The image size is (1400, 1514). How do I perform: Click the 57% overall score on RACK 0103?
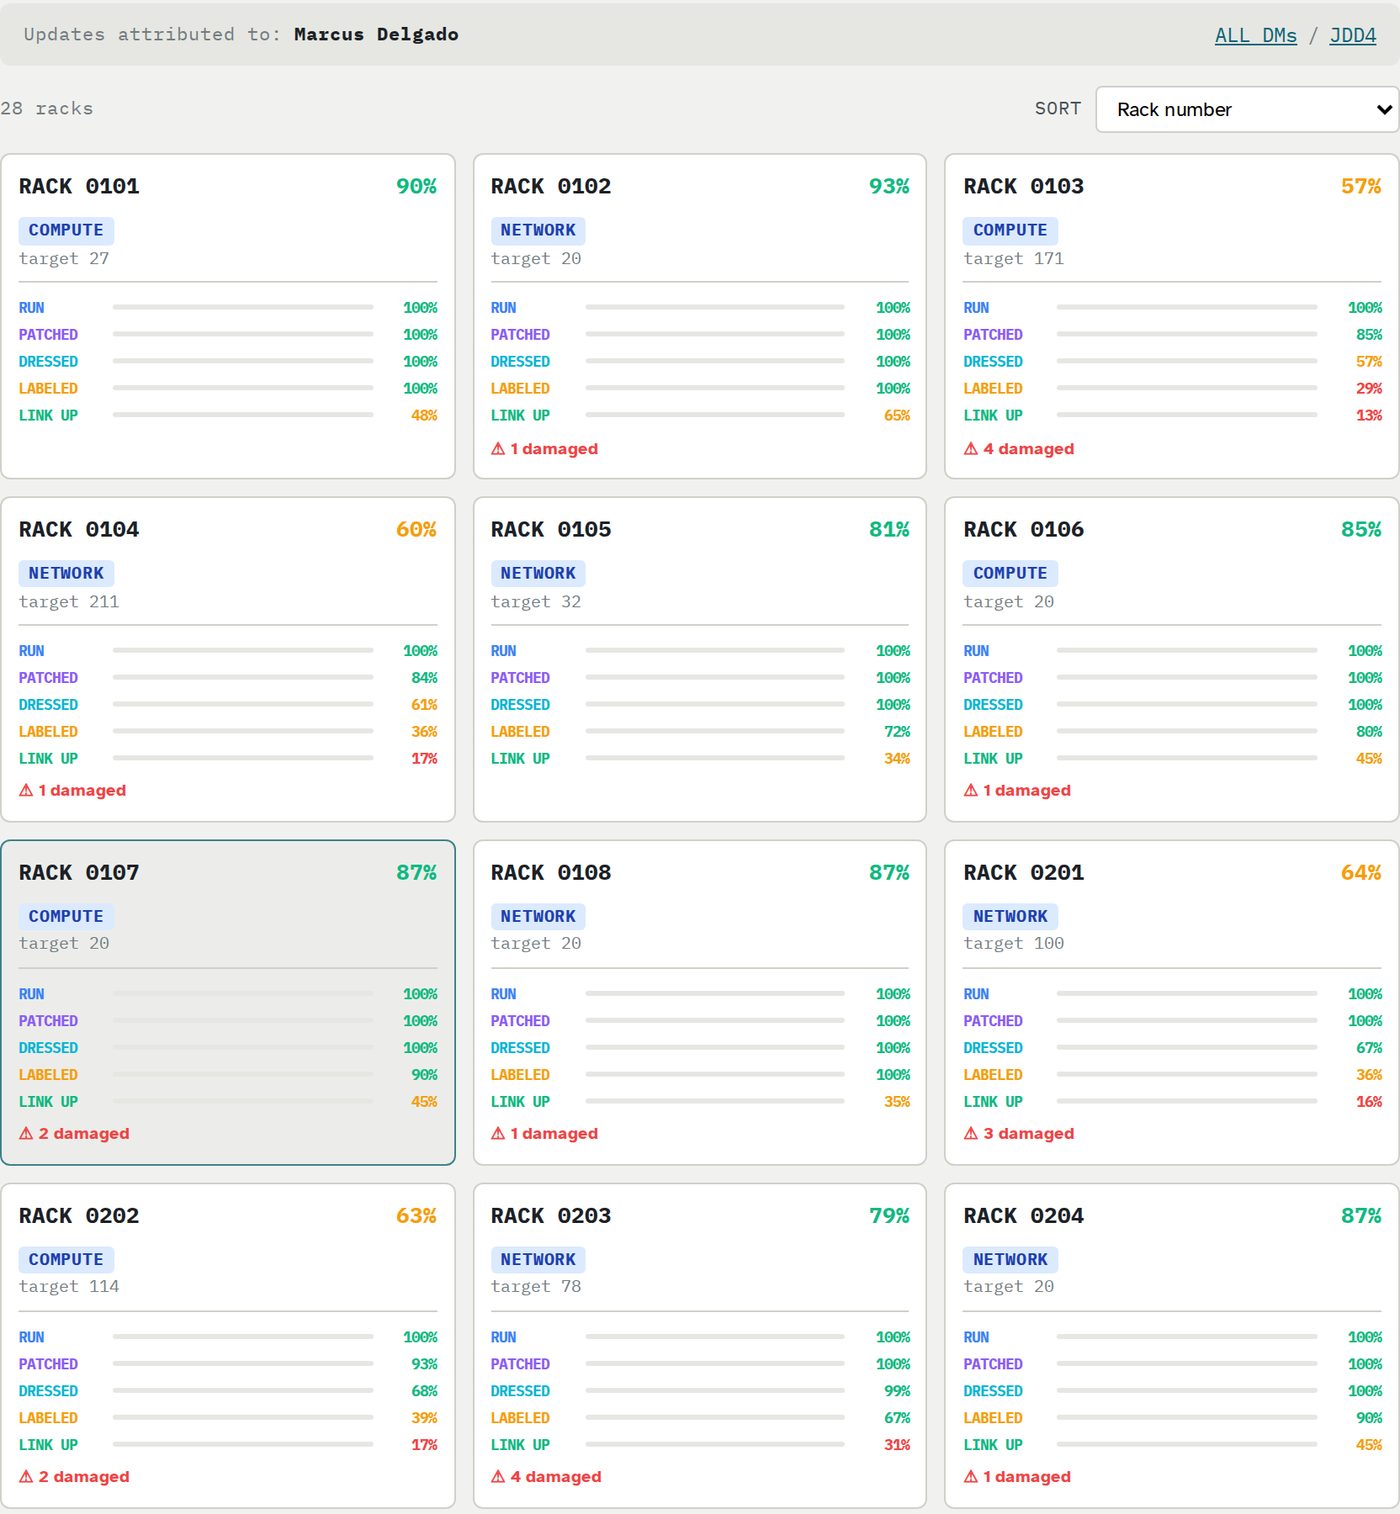(1361, 186)
